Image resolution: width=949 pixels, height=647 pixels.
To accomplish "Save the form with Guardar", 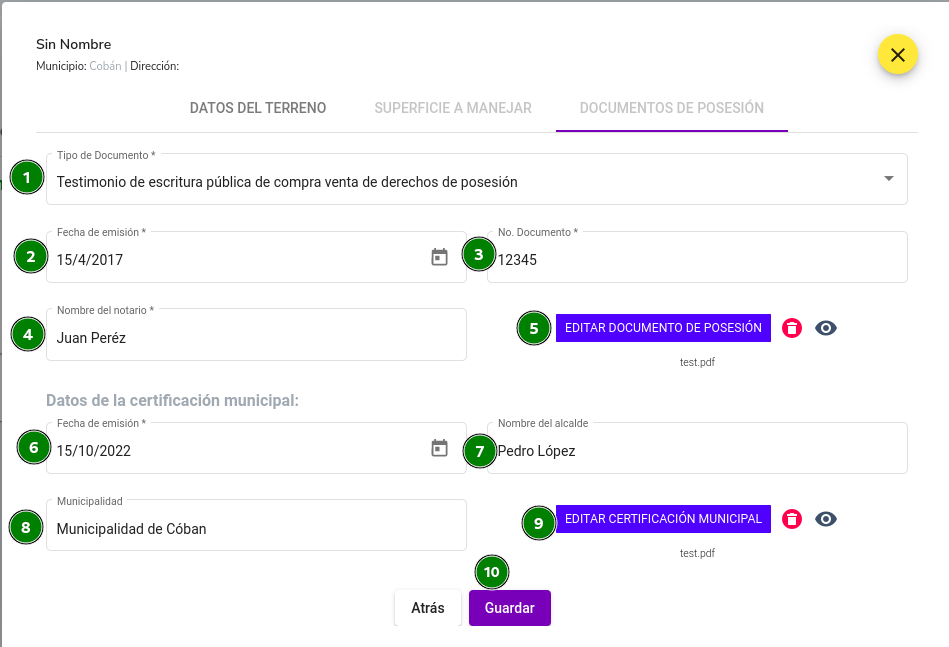I will [x=510, y=608].
